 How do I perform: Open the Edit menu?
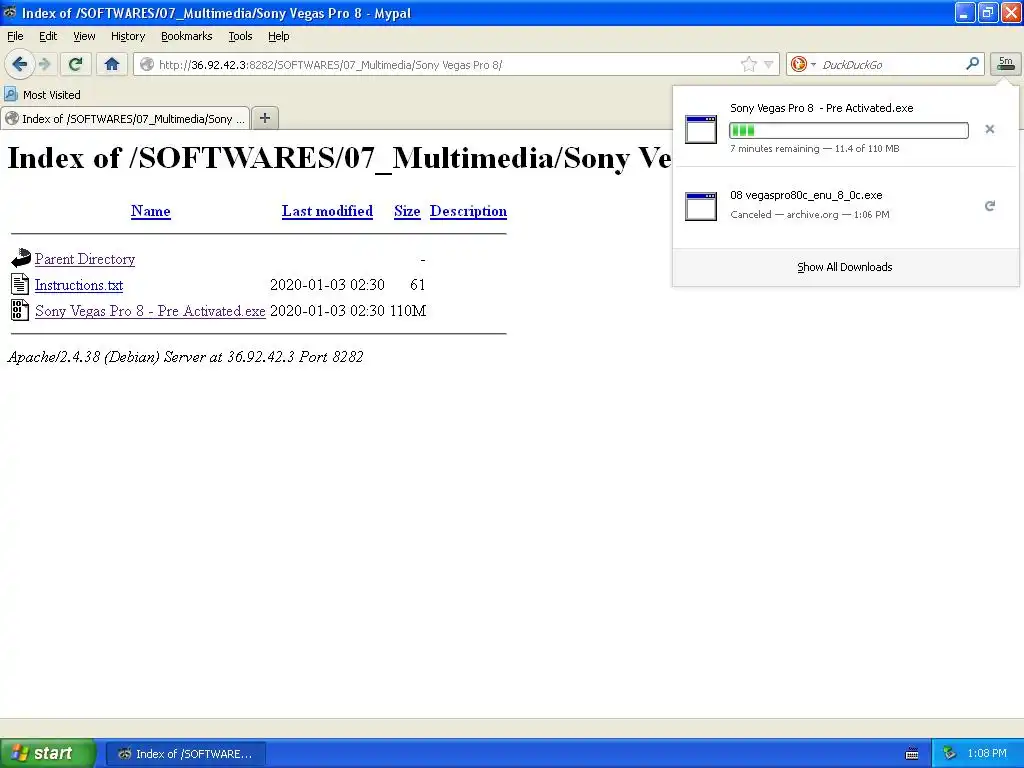48,36
